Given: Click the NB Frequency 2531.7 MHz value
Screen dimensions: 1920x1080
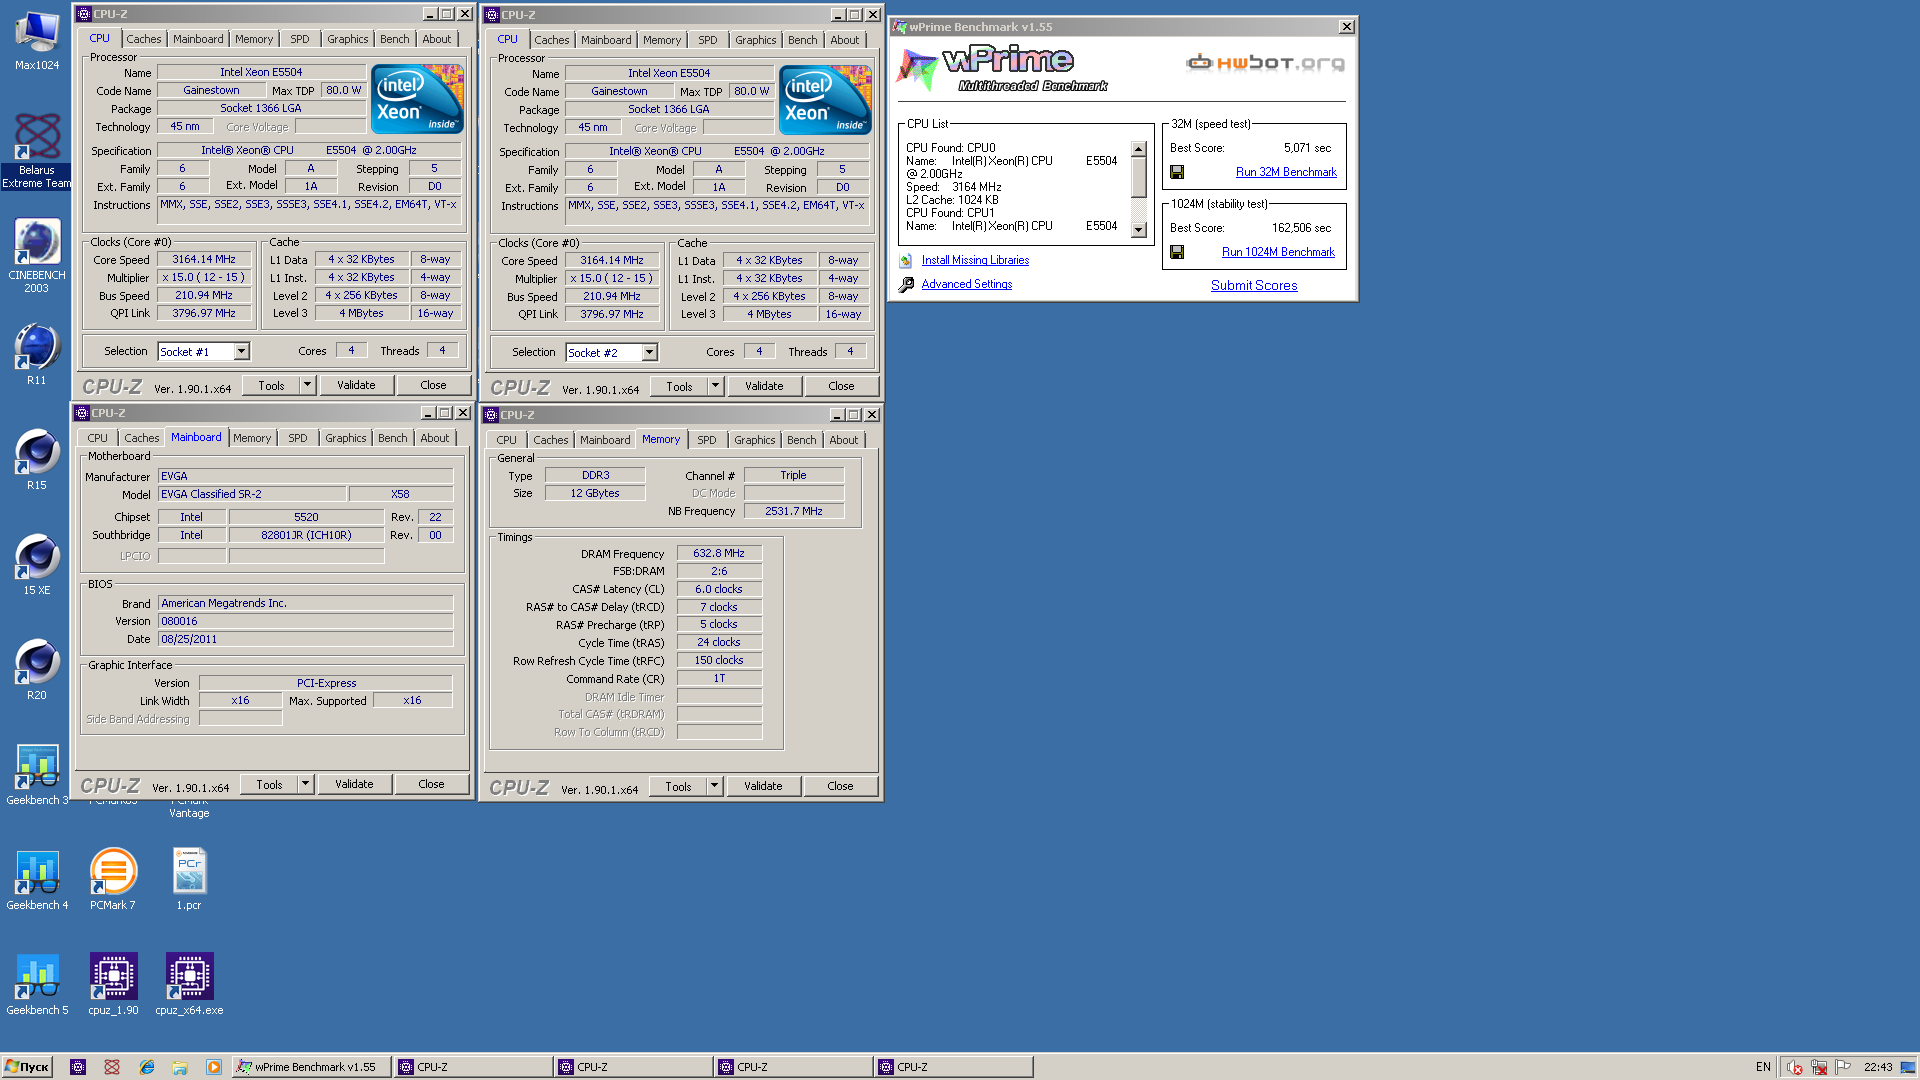Looking at the screenshot, I should pyautogui.click(x=794, y=511).
